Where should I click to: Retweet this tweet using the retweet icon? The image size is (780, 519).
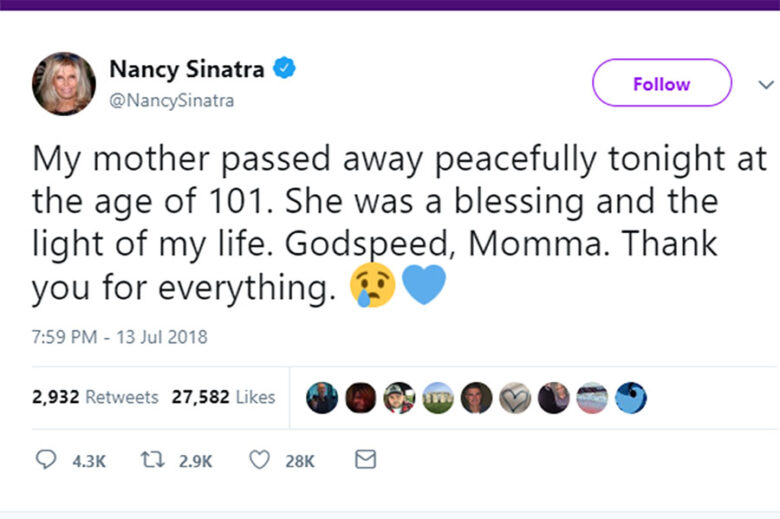155,460
